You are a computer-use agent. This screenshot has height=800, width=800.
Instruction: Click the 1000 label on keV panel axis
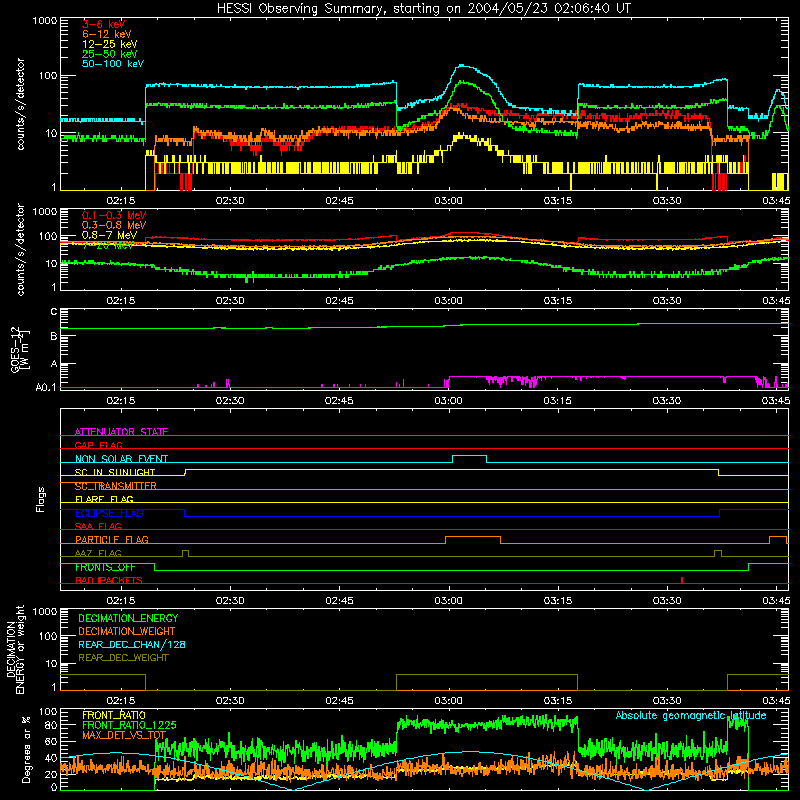45,21
